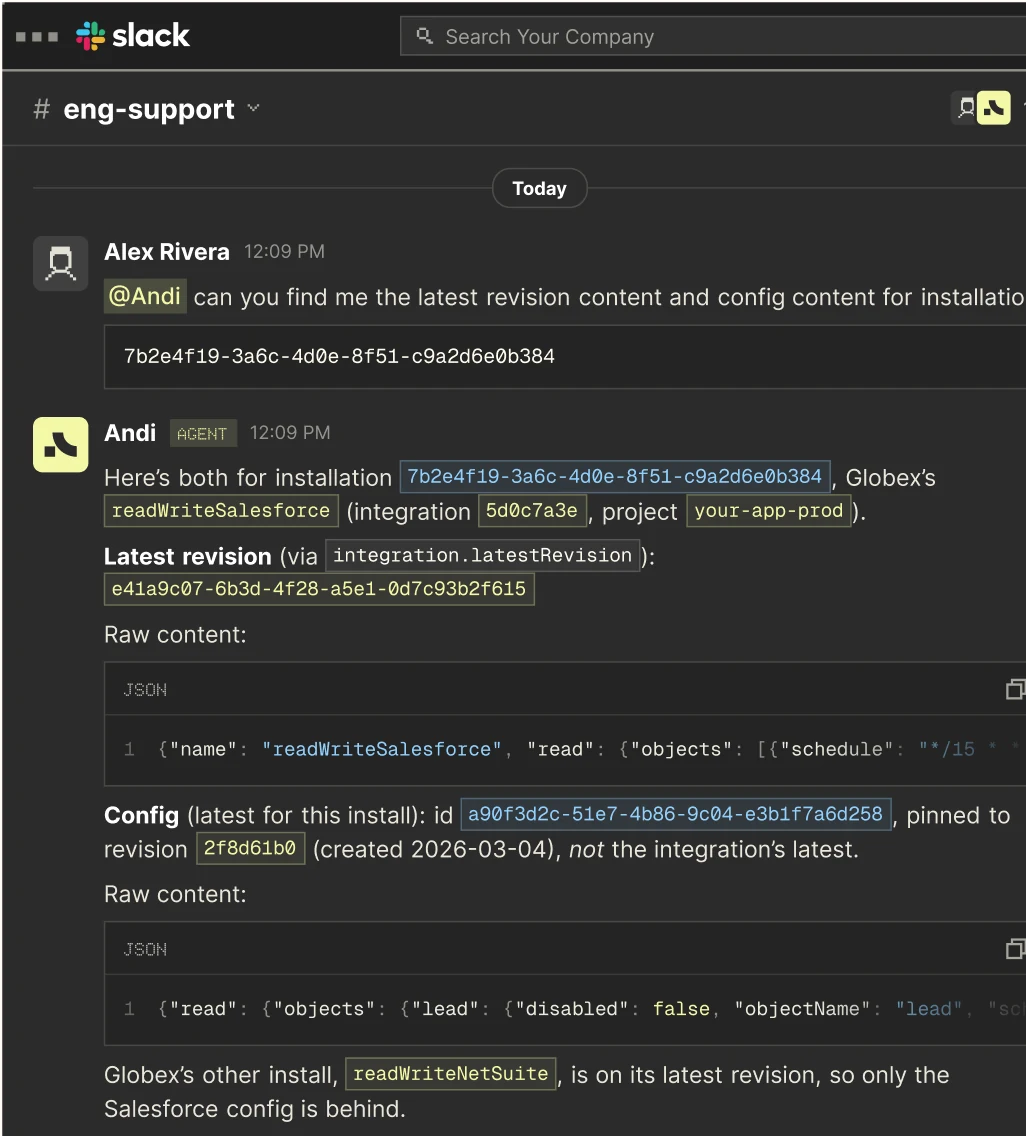
Task: Click the 12:09 PM timestamp on Andi's message
Action: [x=290, y=433]
